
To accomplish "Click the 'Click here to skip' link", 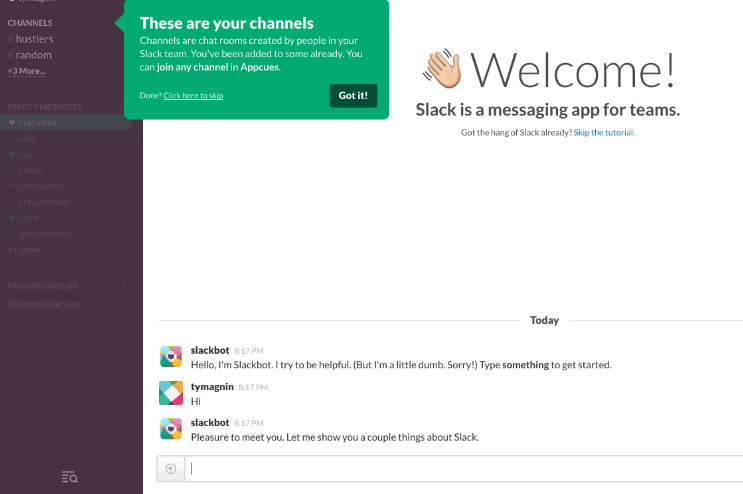I will (x=193, y=96).
